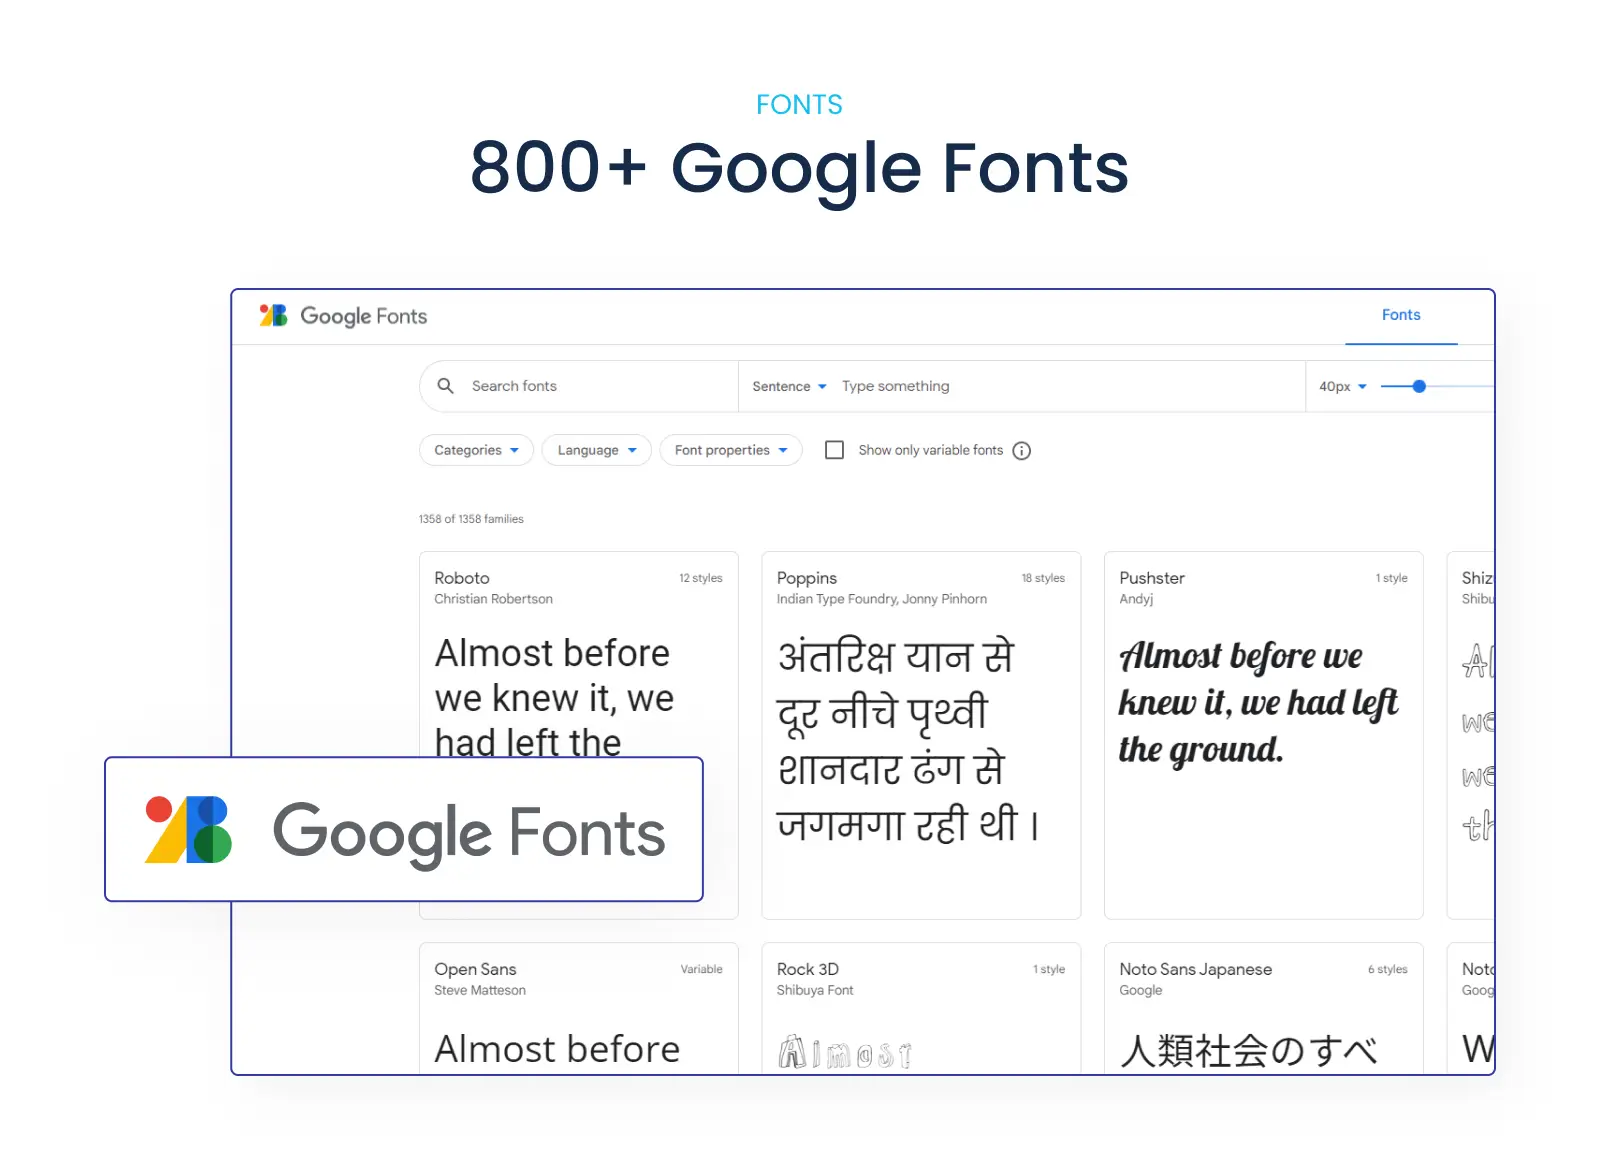Select the Pushster font name
Viewport: 1600px width, 1156px height.
[x=1152, y=578]
